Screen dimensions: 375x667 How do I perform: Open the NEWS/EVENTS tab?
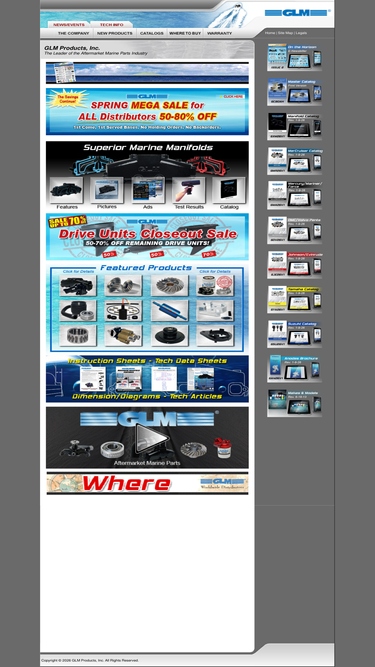68,25
